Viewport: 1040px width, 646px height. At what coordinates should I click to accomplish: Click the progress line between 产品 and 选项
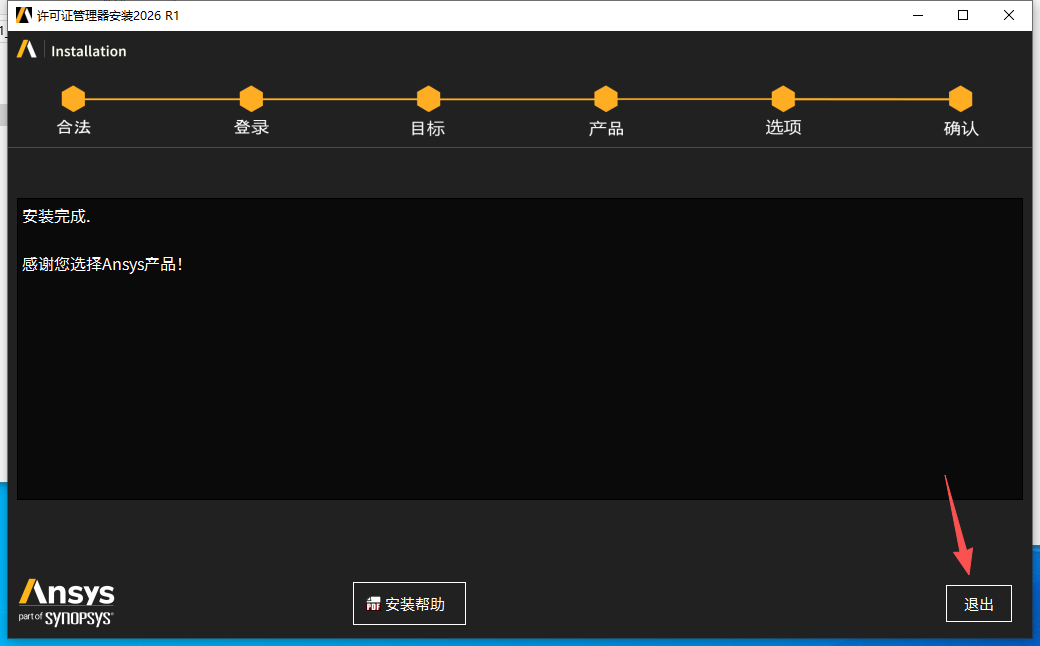tap(694, 98)
